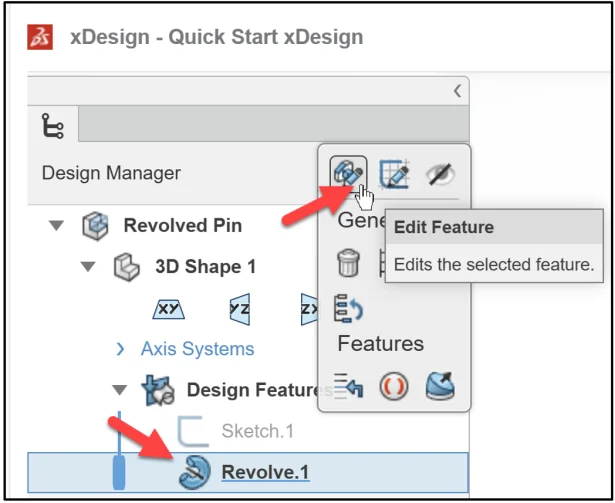The height and width of the screenshot is (503, 615).
Task: Collapse the Design Features node
Action: [x=120, y=390]
